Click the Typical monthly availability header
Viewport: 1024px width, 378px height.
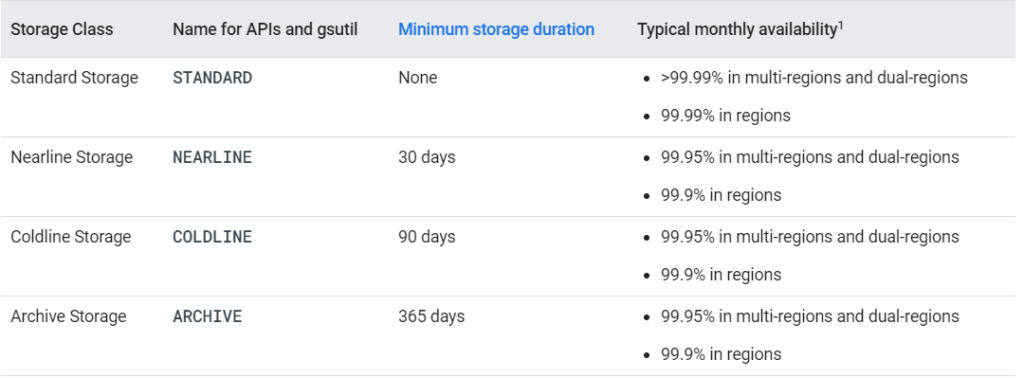[737, 29]
